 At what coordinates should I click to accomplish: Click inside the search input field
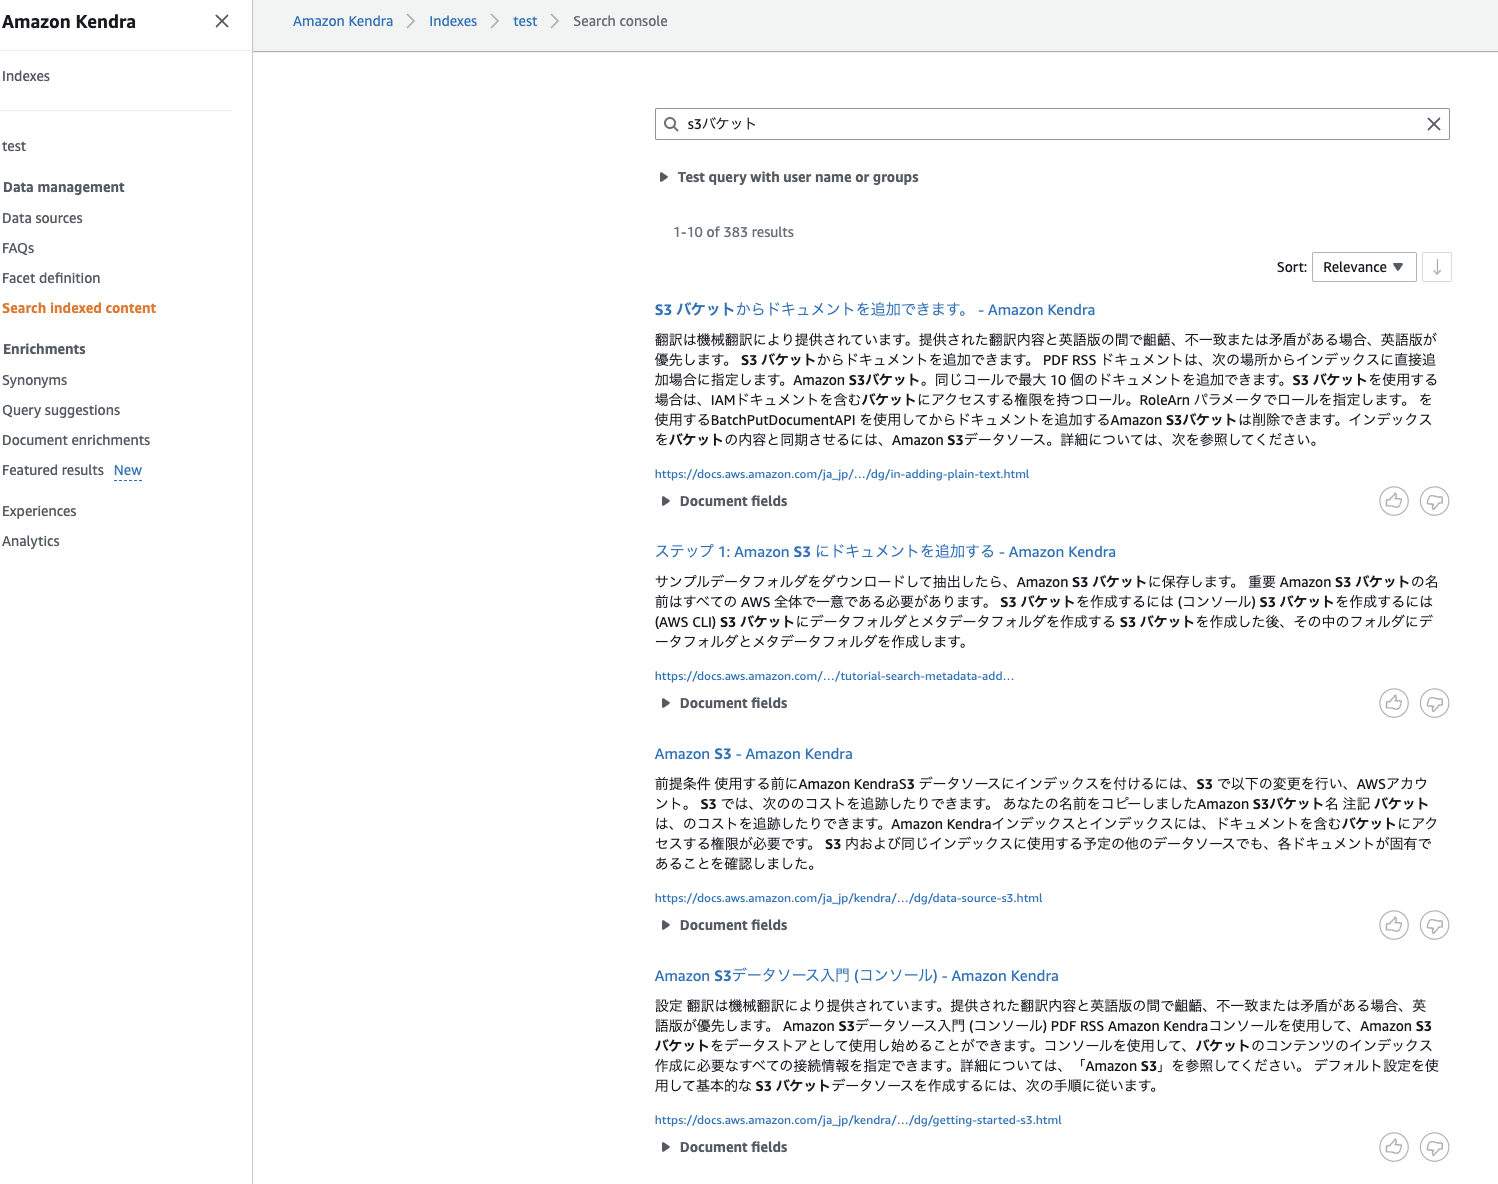pyautogui.click(x=1000, y=123)
